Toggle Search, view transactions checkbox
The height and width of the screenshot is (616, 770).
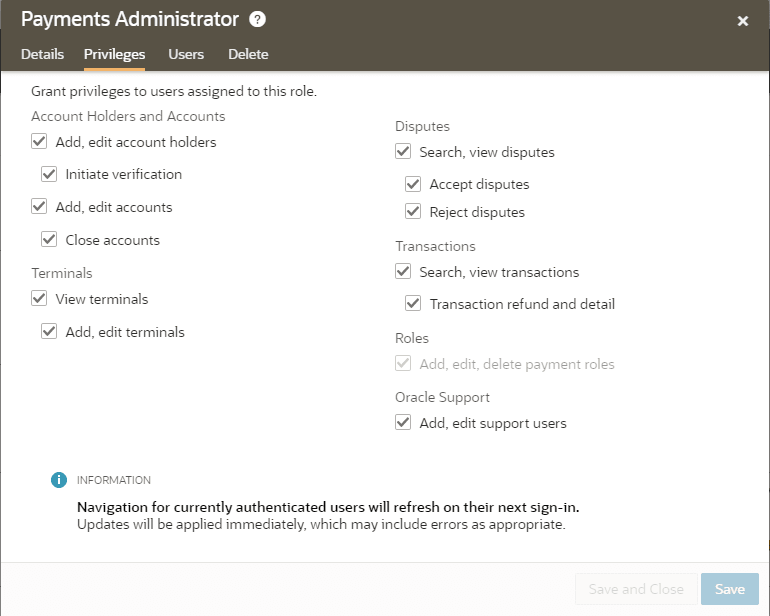click(404, 272)
